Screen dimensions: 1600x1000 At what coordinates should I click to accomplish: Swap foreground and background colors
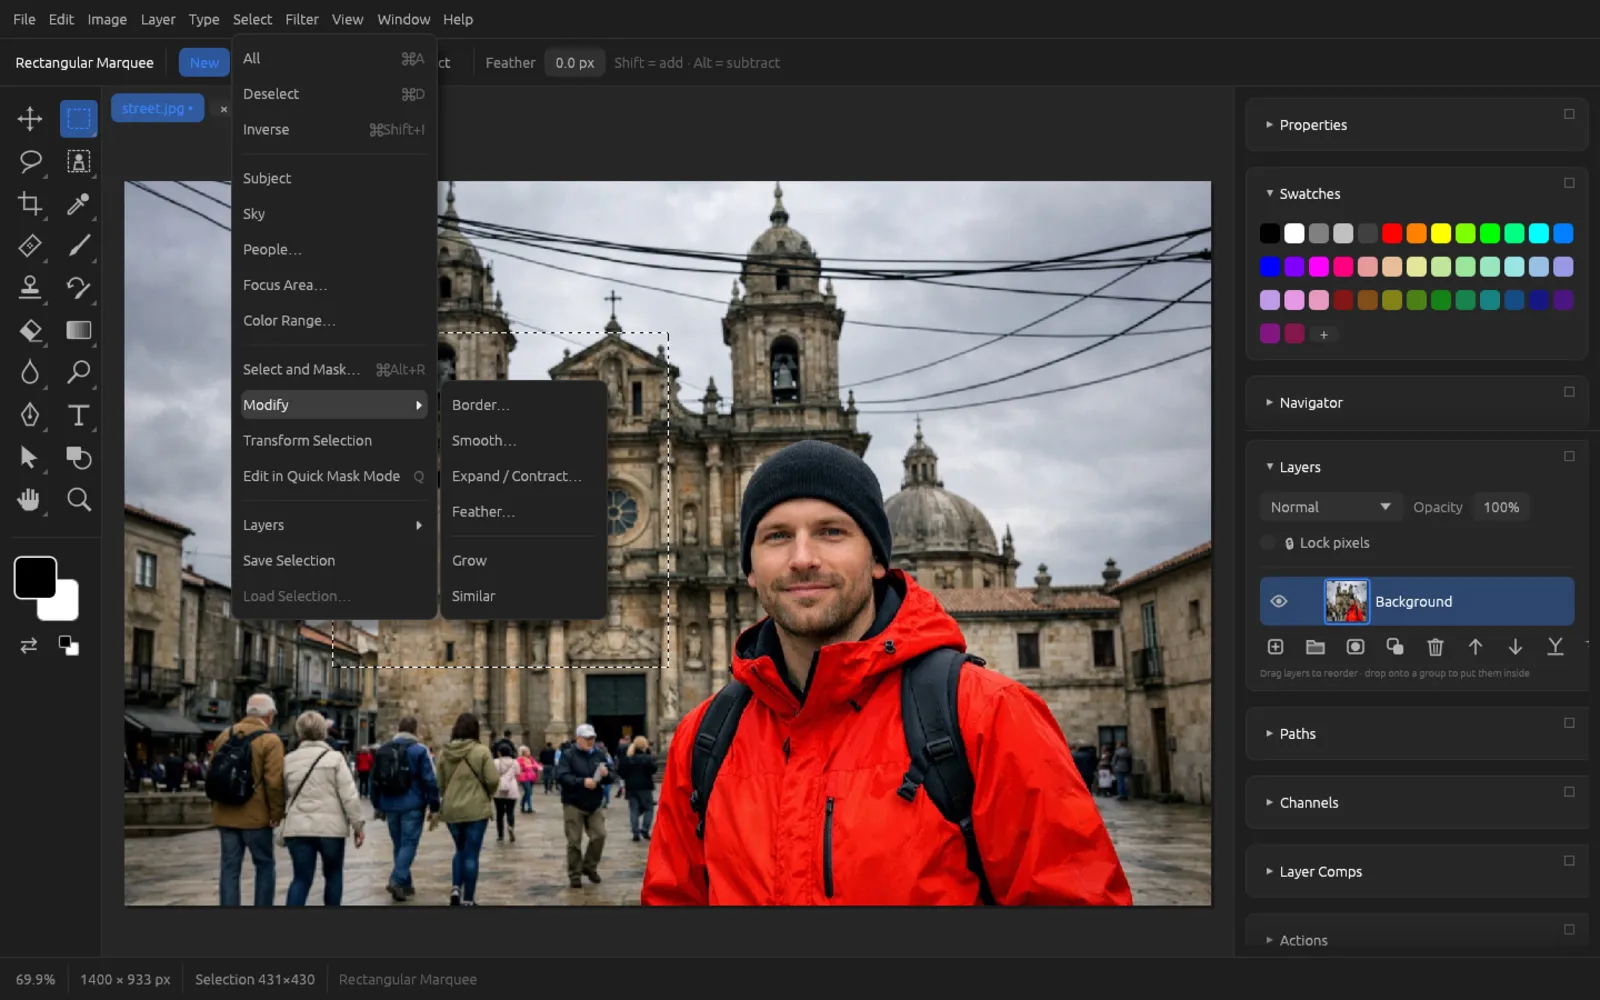[x=29, y=645]
